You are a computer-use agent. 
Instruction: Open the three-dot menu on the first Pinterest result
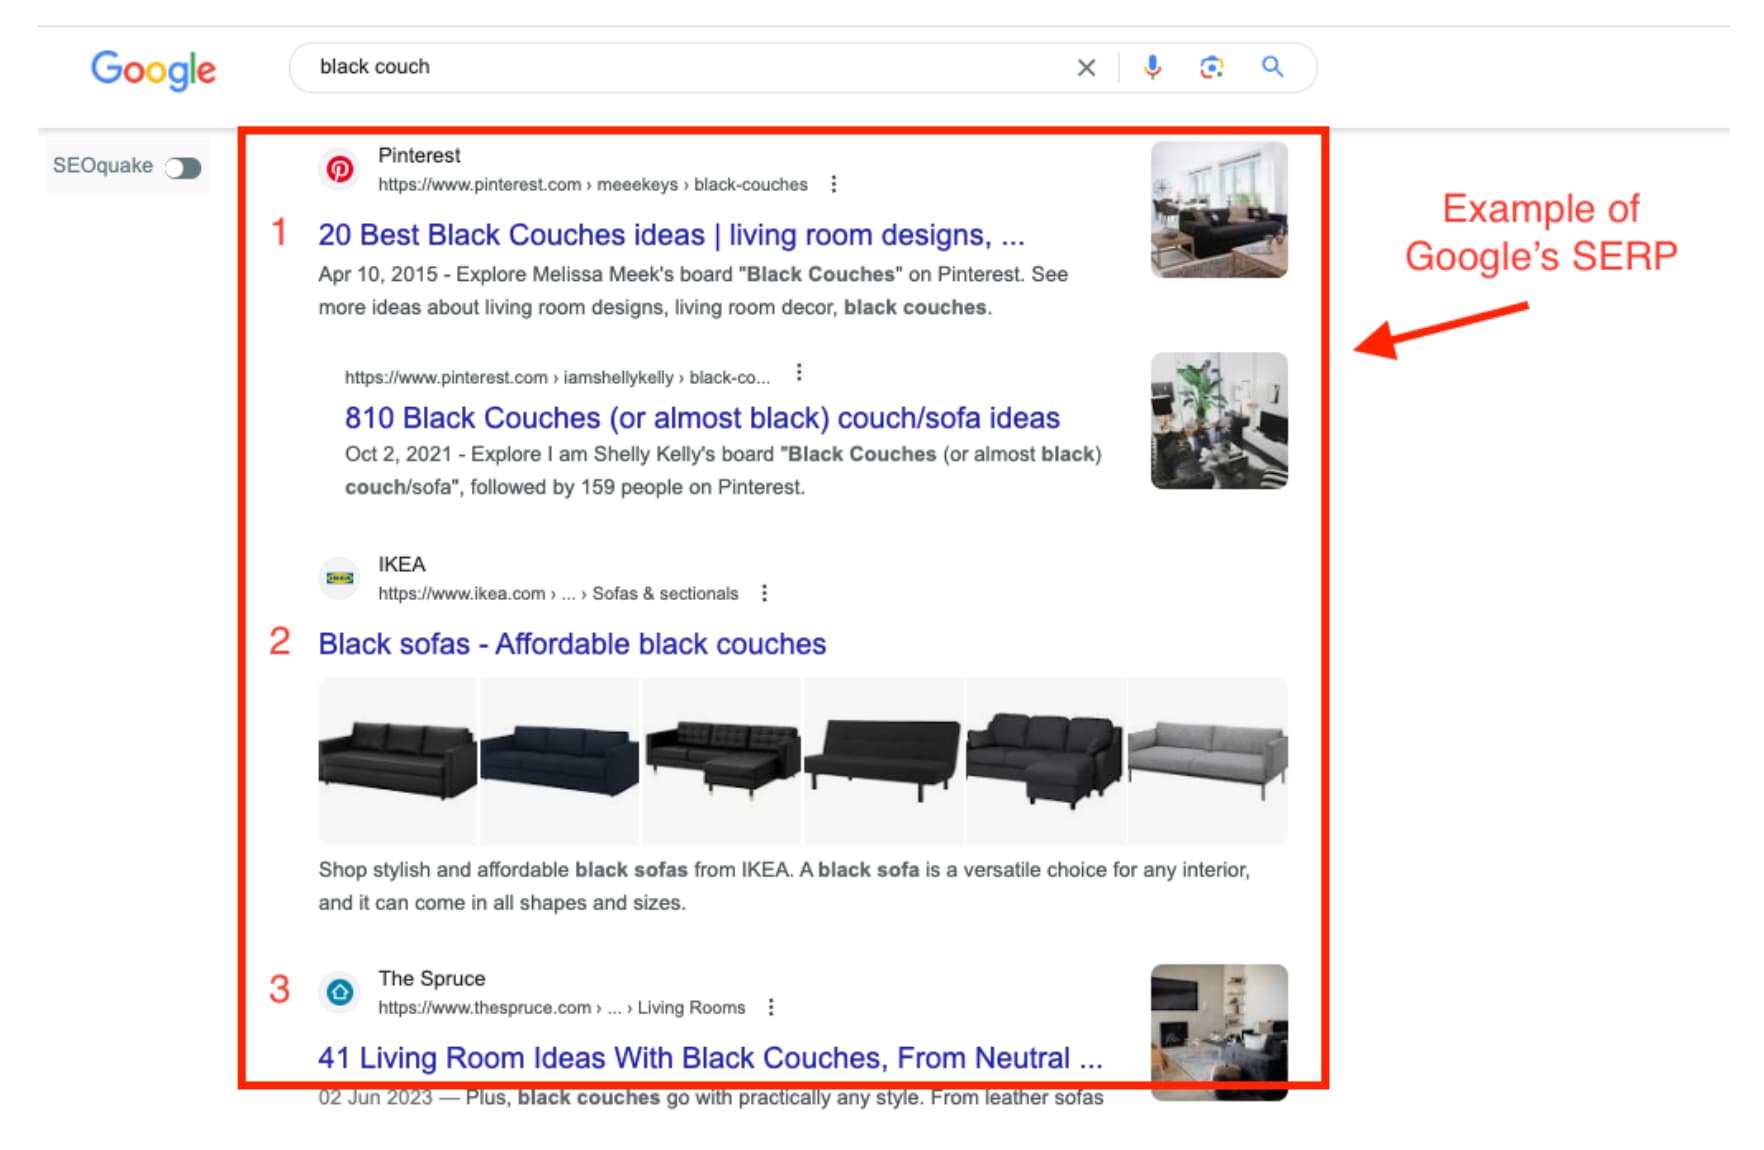[833, 184]
